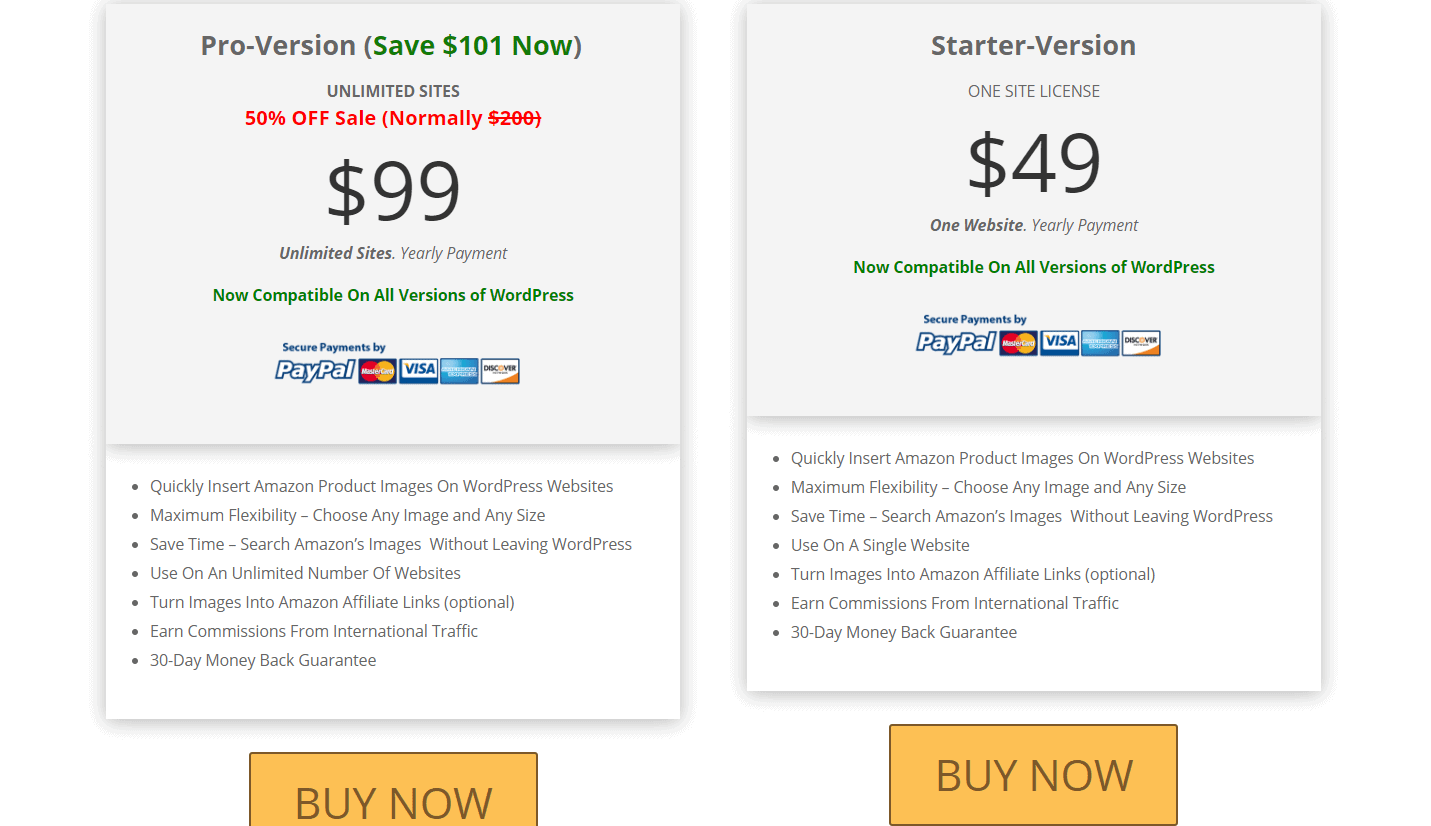Click the Visa icon in Pro-Version card
This screenshot has width=1431, height=826.
click(418, 371)
